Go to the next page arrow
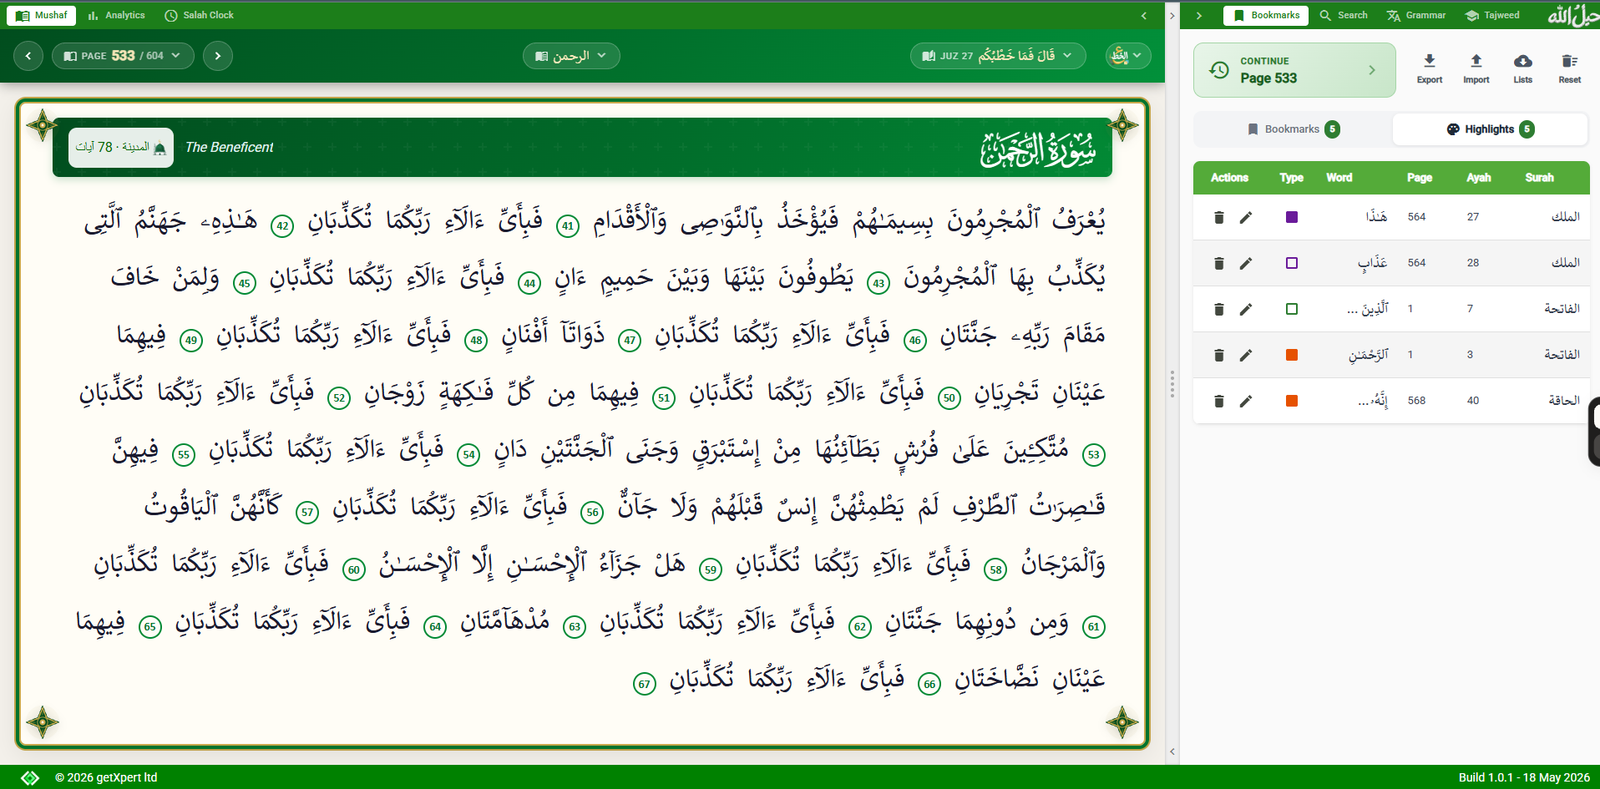1600x789 pixels. 218,56
